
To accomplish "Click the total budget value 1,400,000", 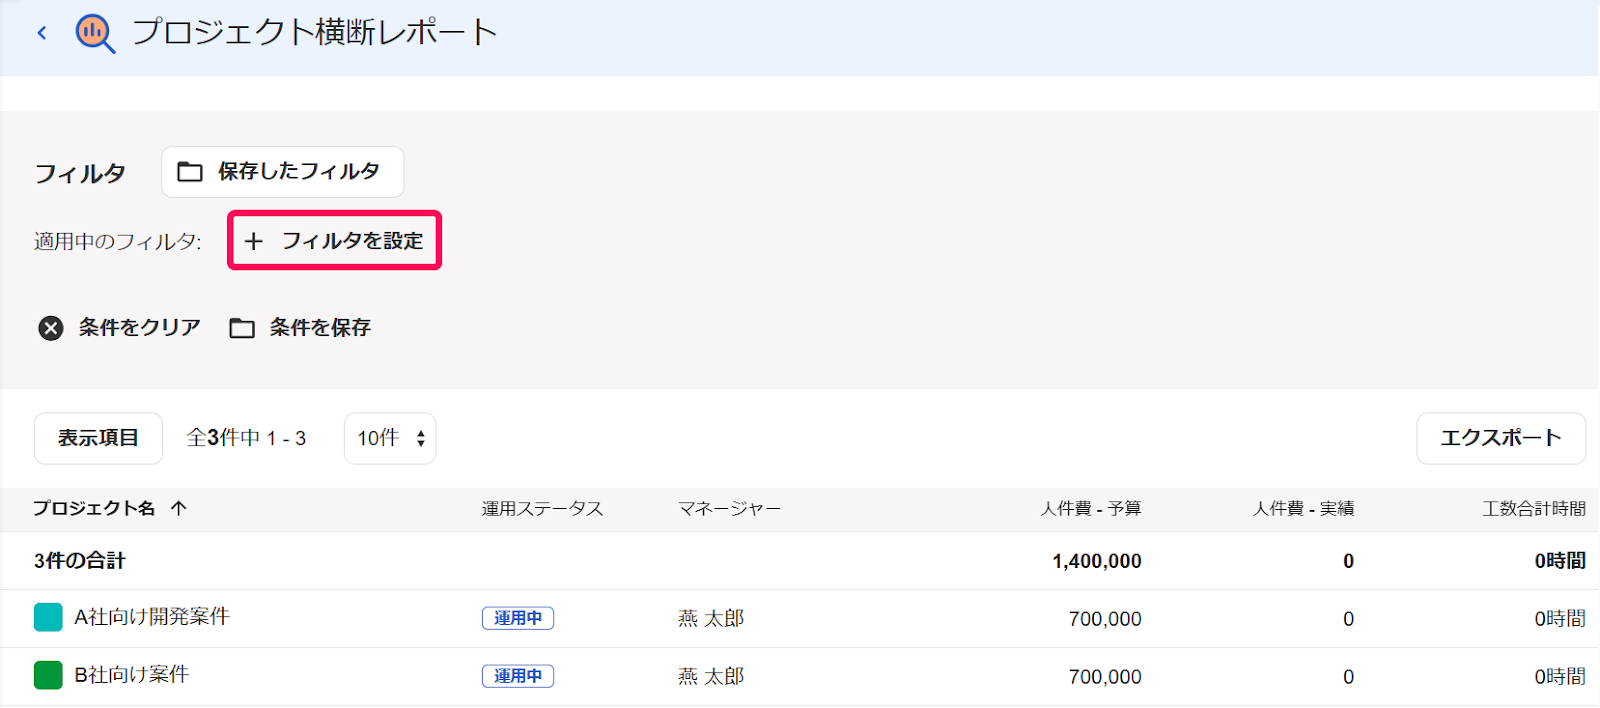I will 1097,561.
